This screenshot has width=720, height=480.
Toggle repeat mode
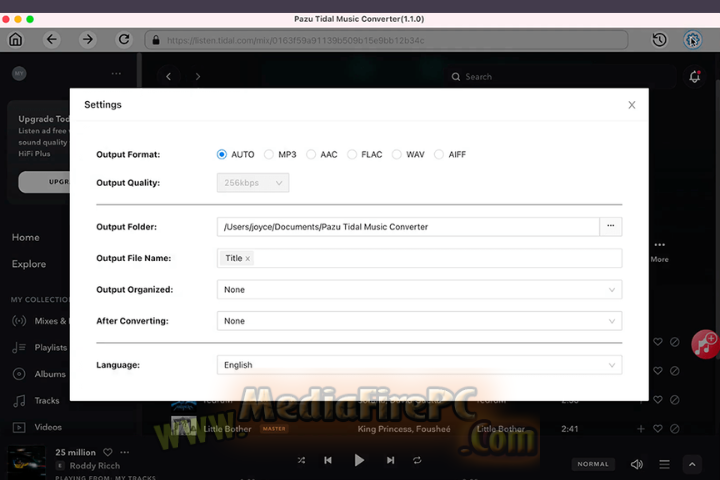417,460
